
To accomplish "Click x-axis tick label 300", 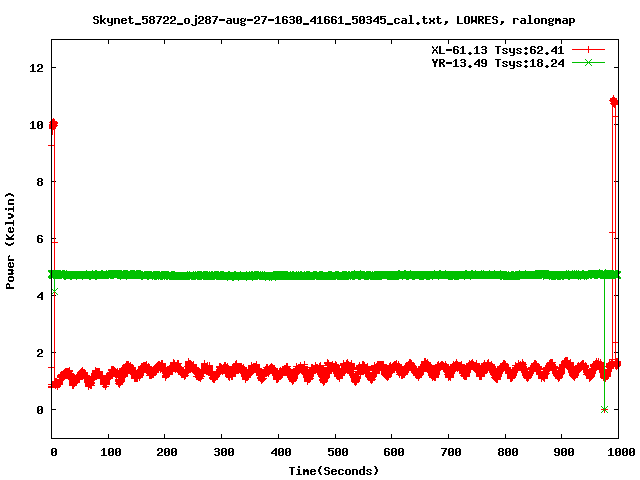I will click(x=224, y=452).
